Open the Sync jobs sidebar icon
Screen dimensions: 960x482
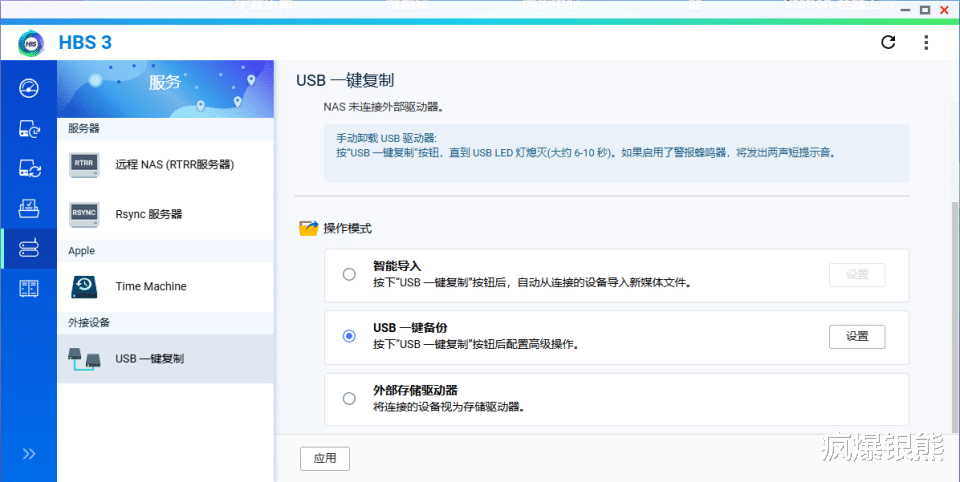pyautogui.click(x=29, y=168)
